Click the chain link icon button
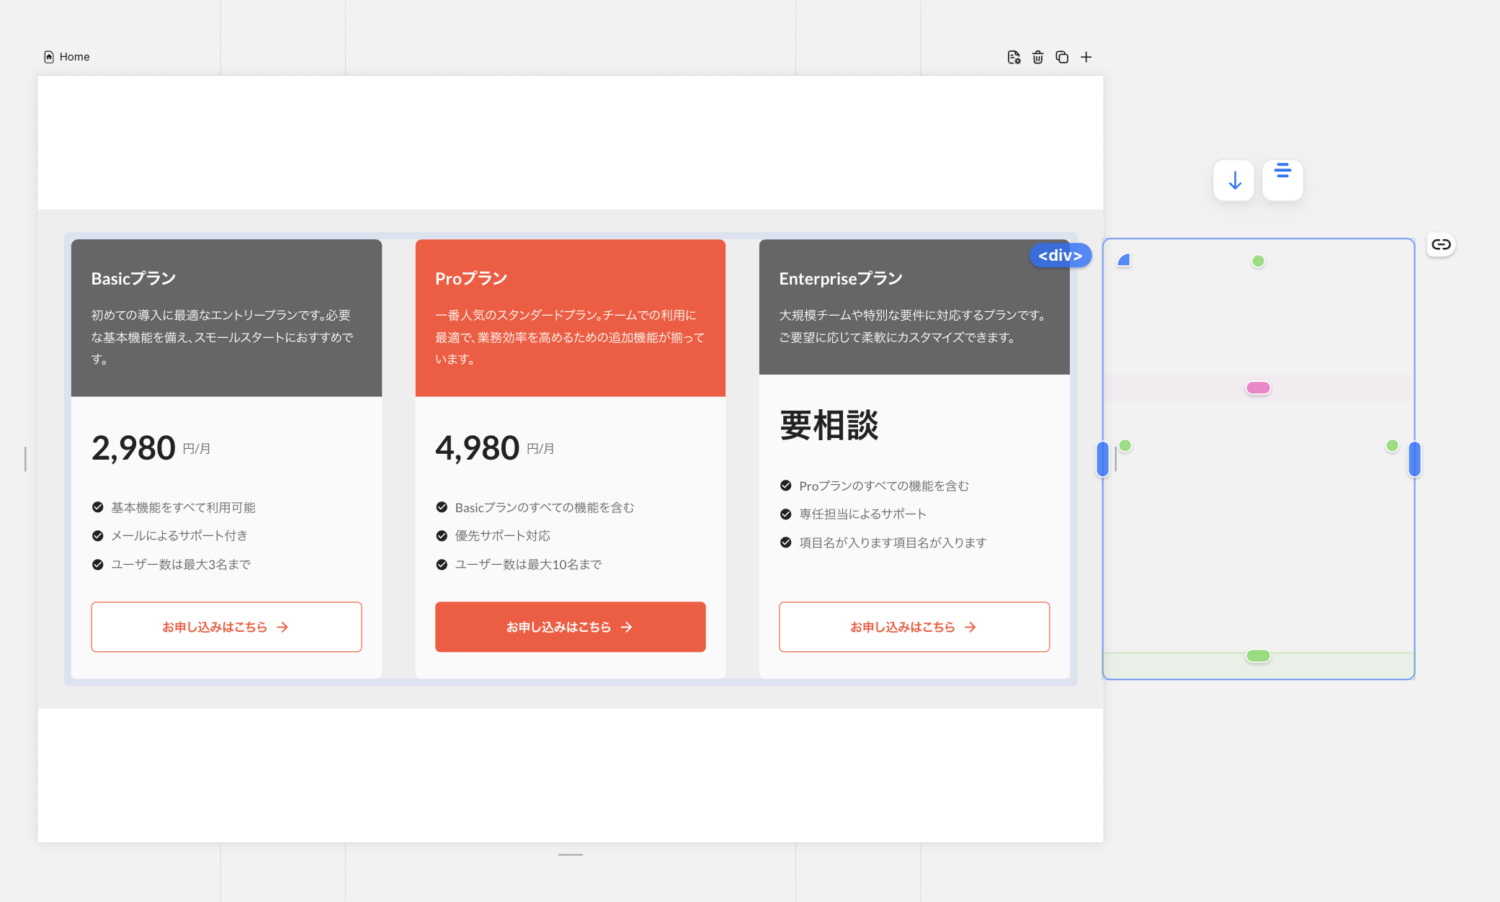Viewport: 1500px width, 902px height. tap(1440, 244)
